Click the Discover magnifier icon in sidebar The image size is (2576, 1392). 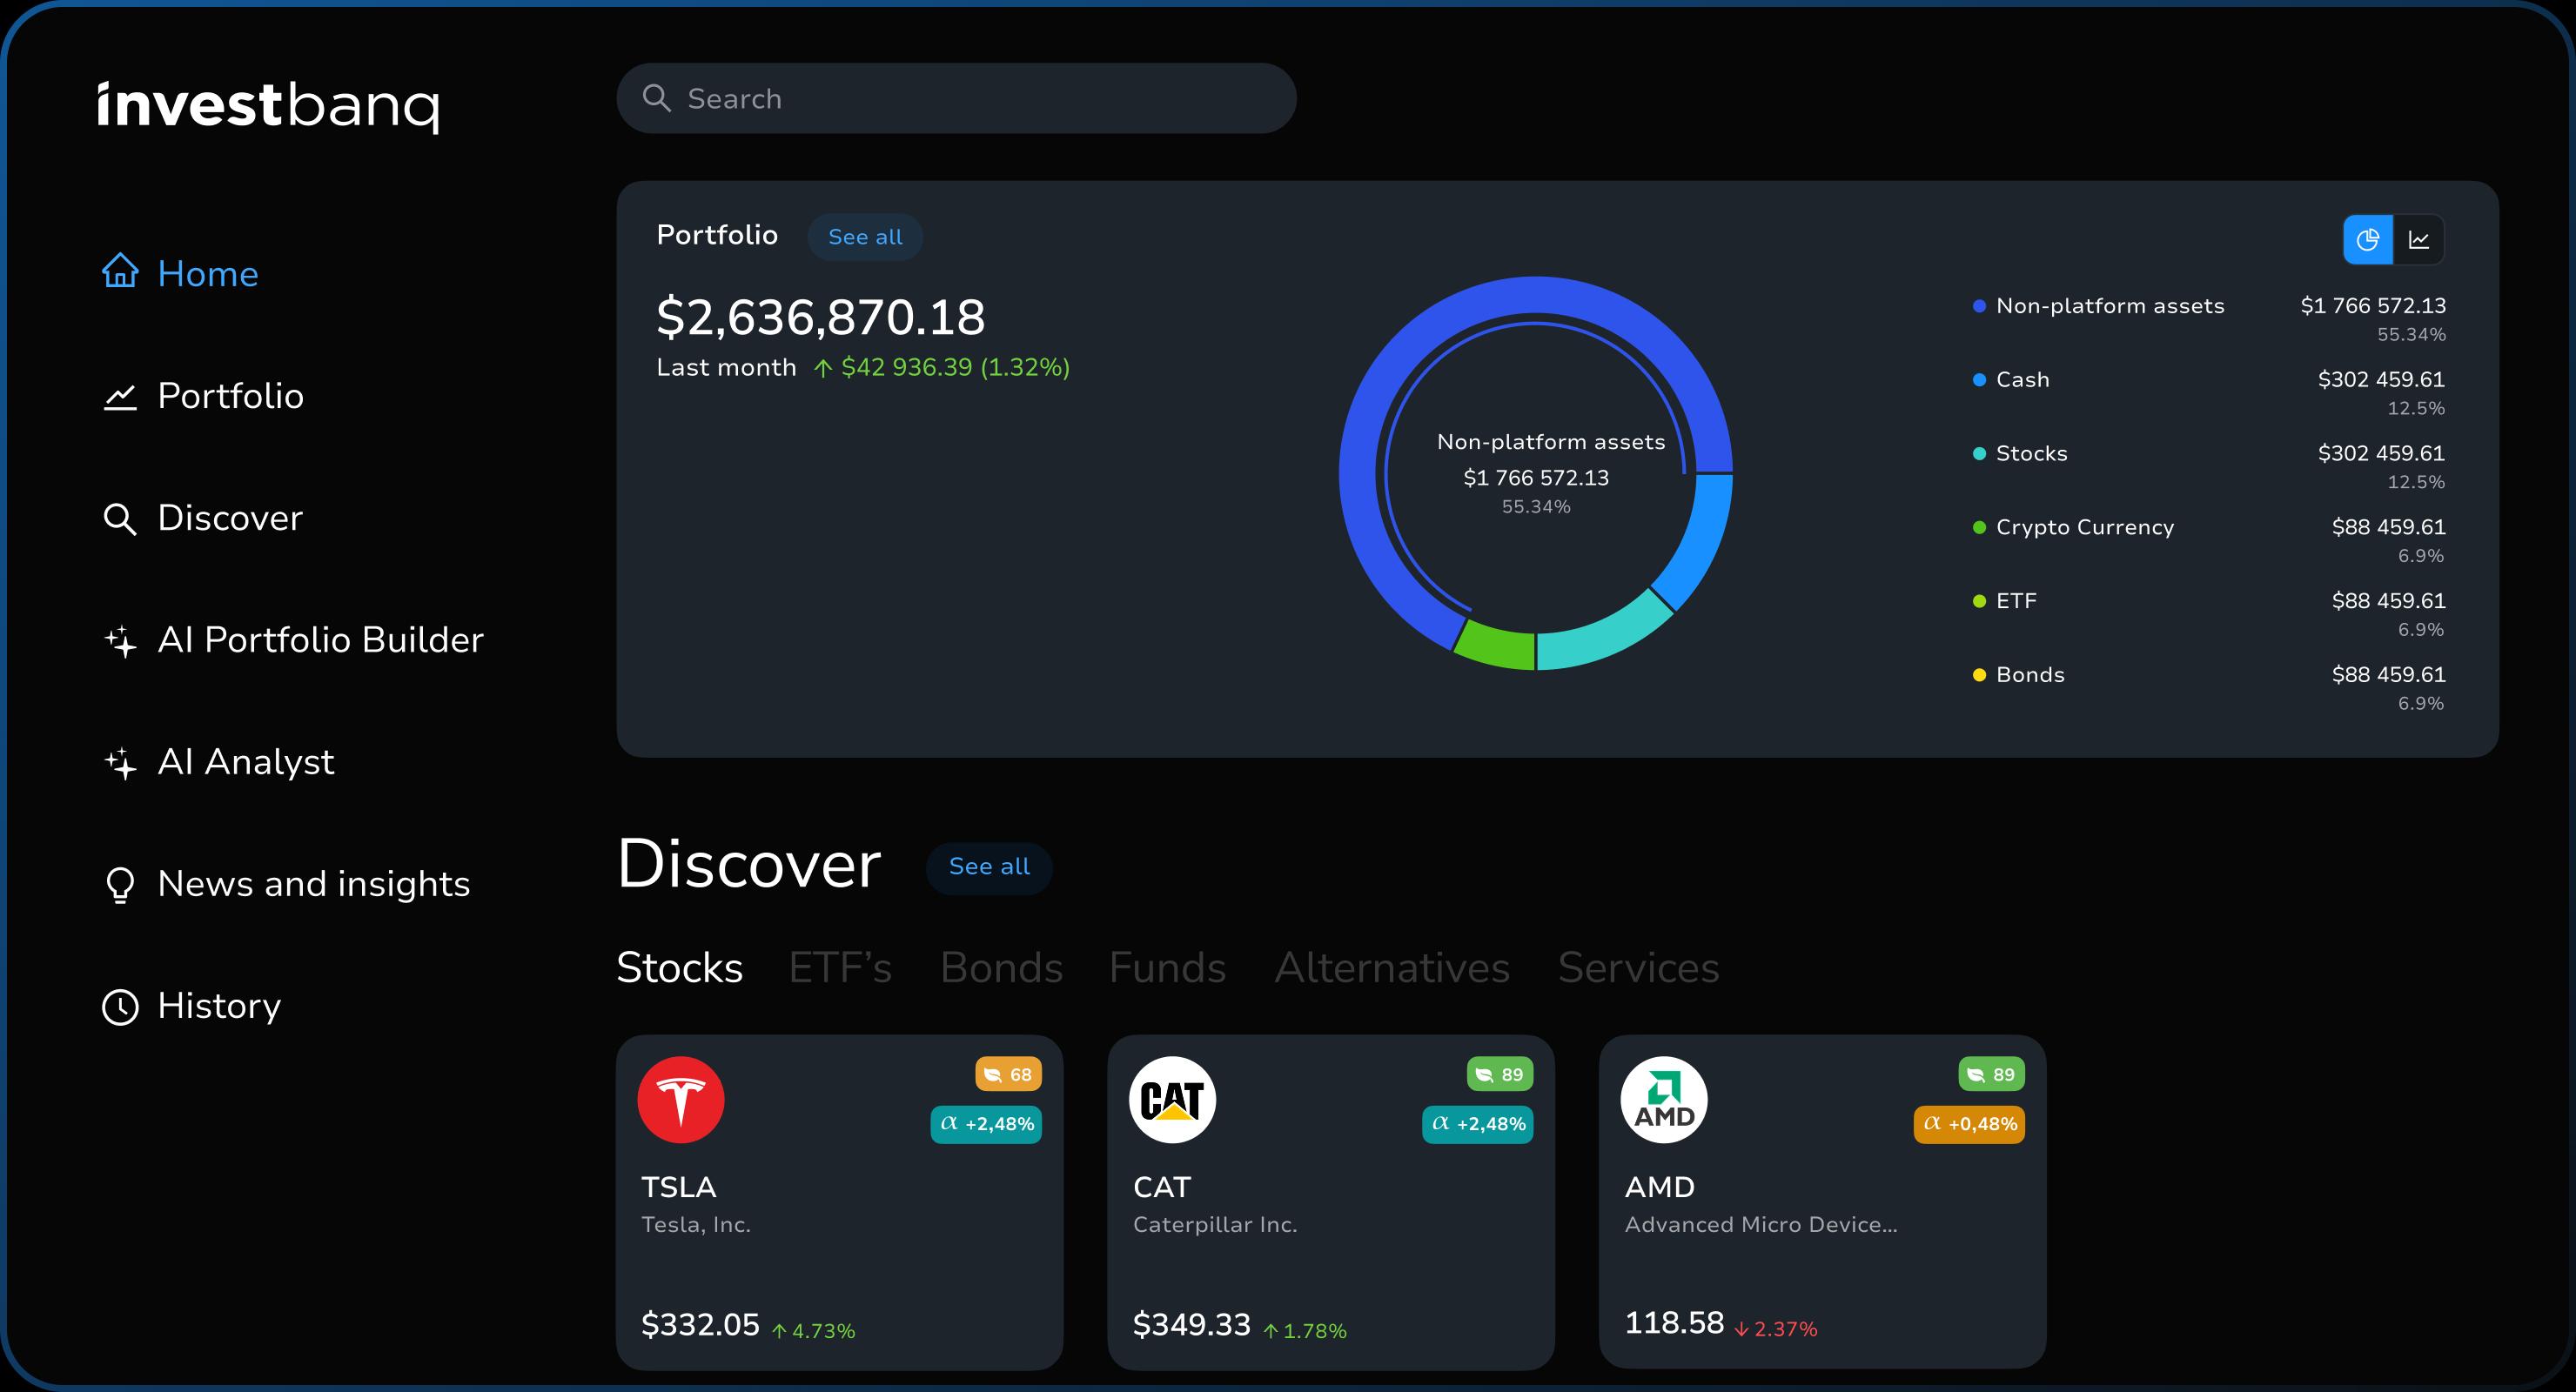(120, 519)
